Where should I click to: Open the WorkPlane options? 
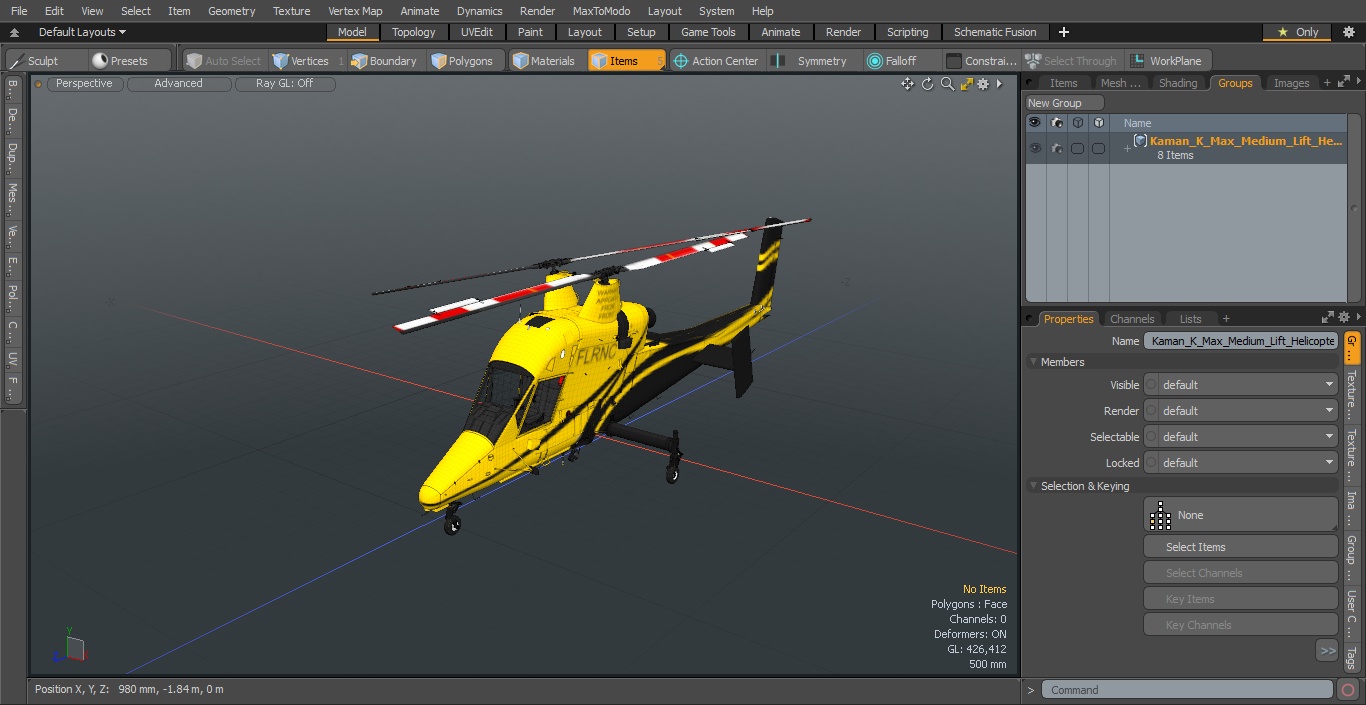[1167, 61]
